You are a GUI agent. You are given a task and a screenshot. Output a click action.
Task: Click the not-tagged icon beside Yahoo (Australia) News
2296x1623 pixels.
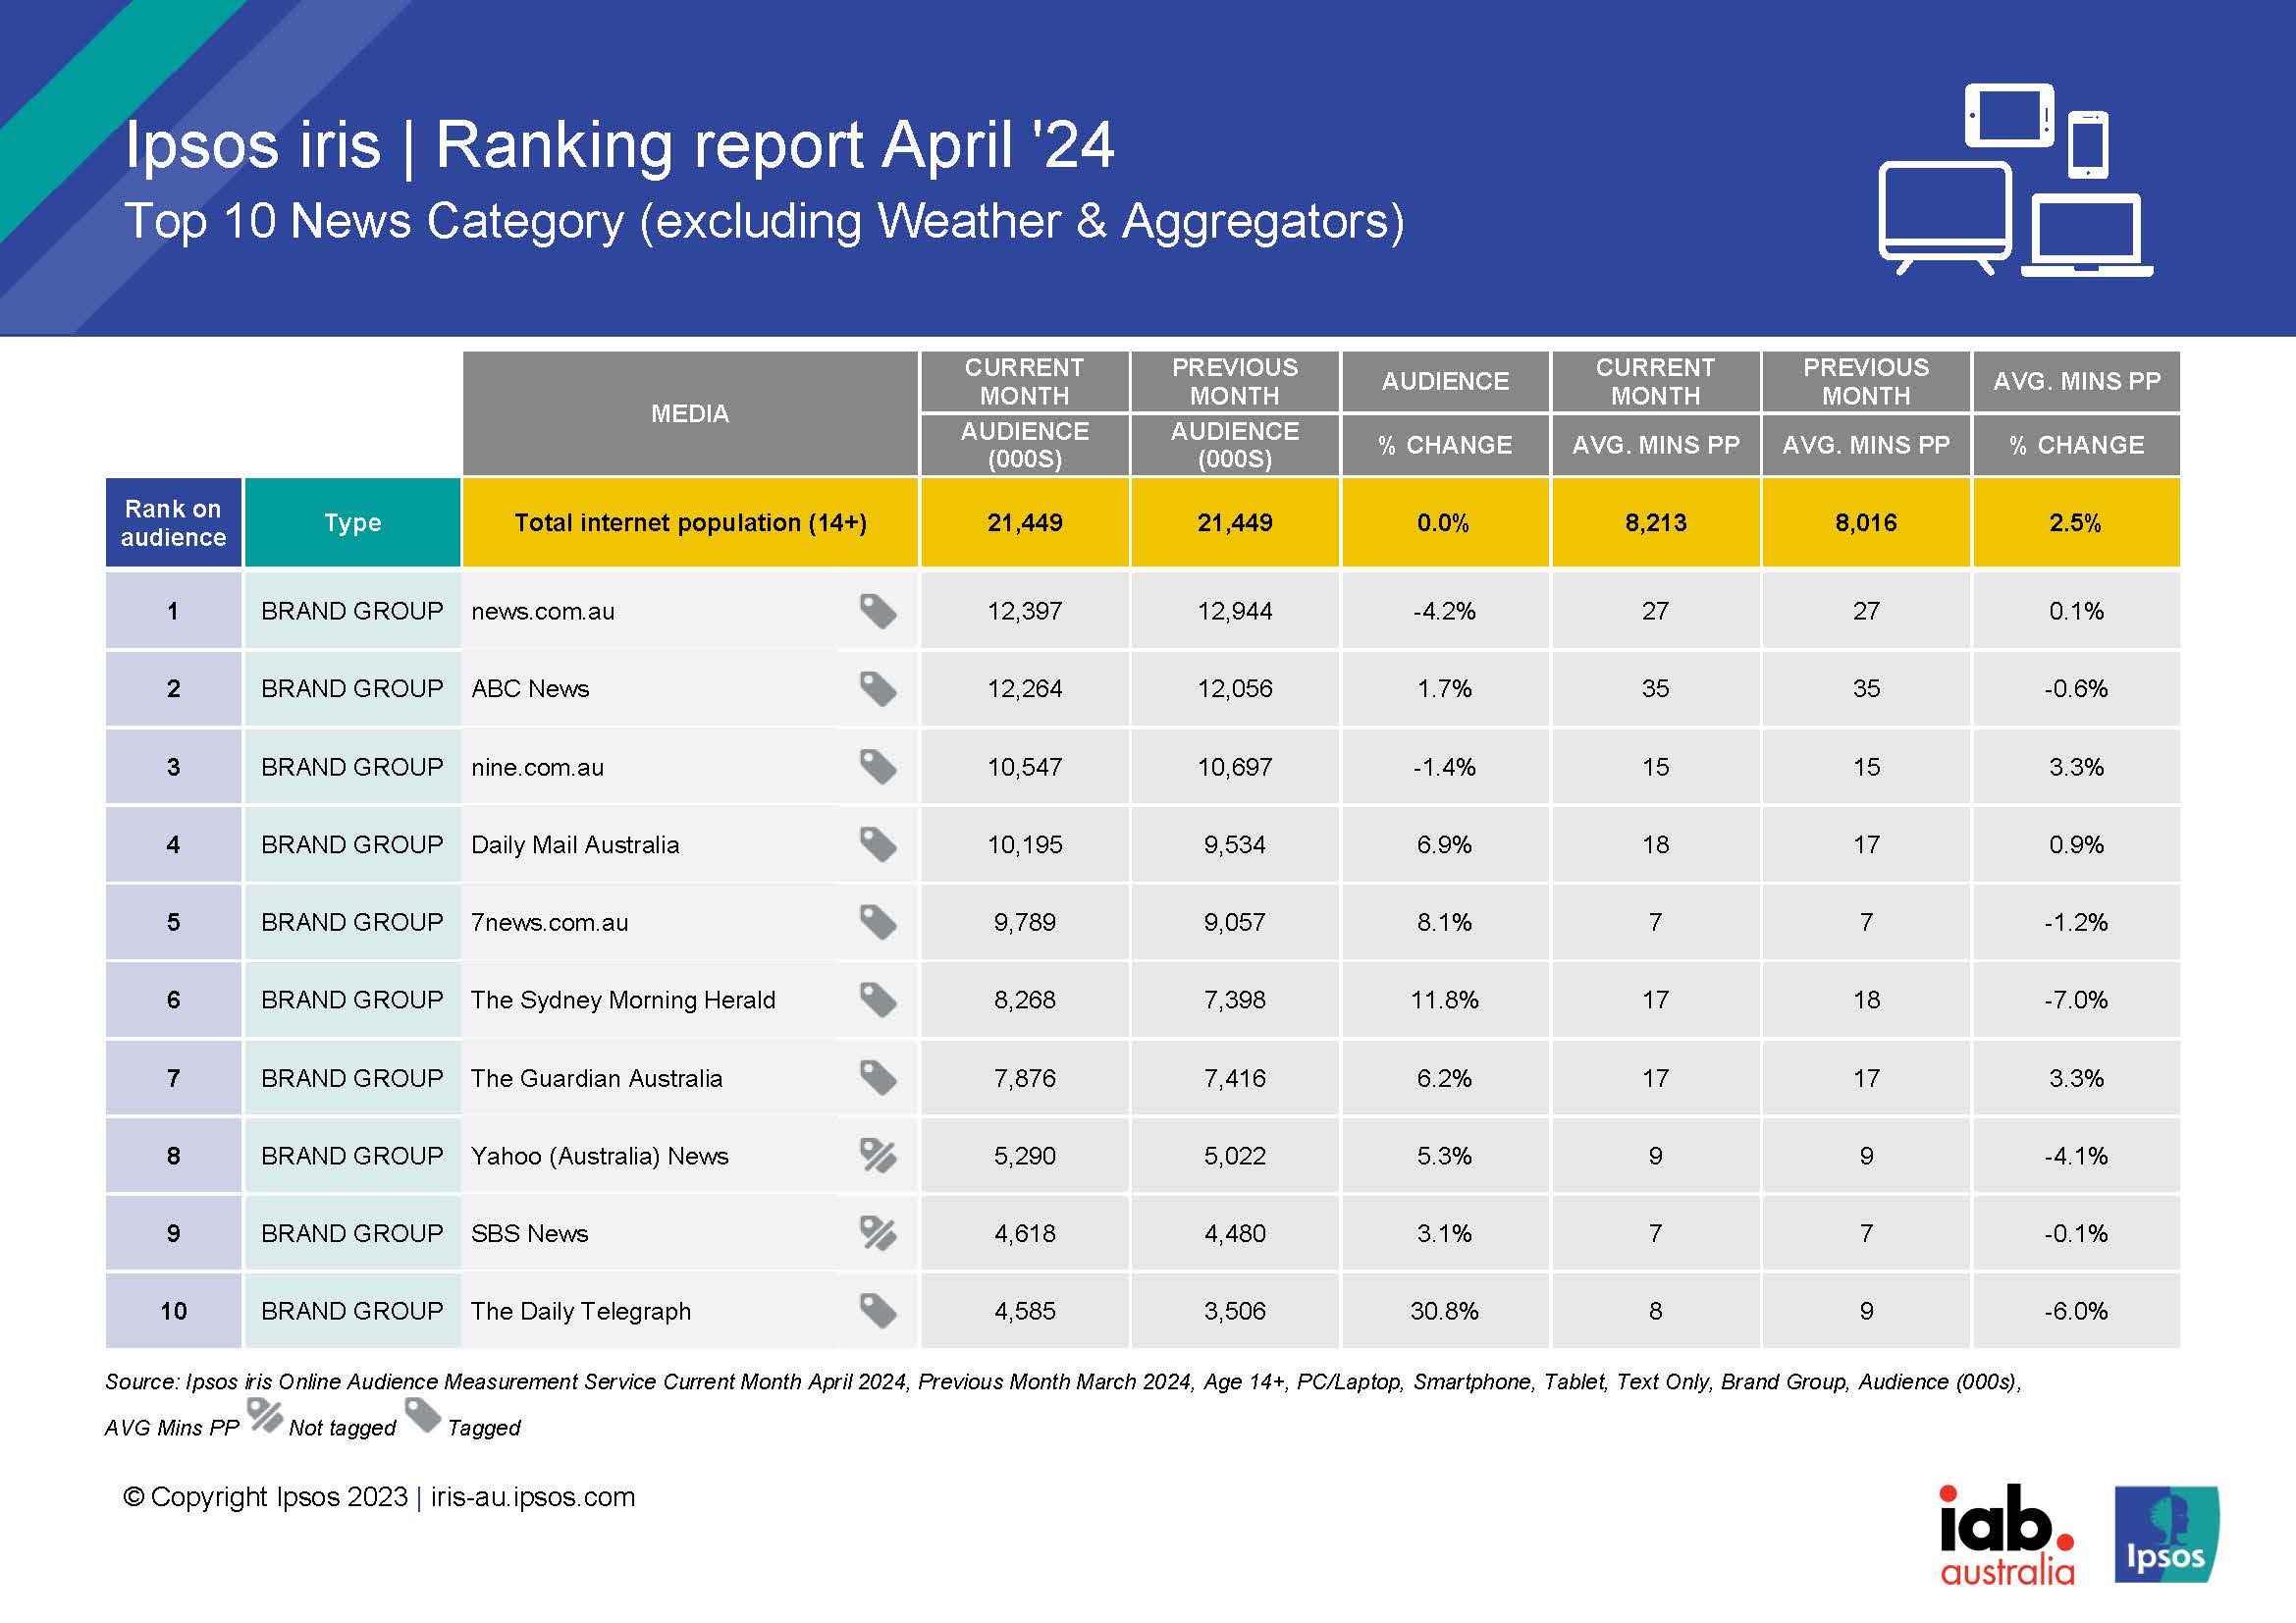pos(877,1155)
